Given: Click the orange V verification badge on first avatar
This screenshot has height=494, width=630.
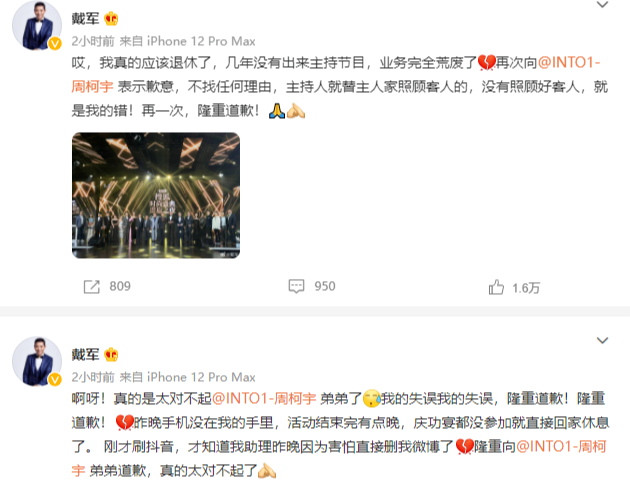Looking at the screenshot, I should tap(55, 43).
